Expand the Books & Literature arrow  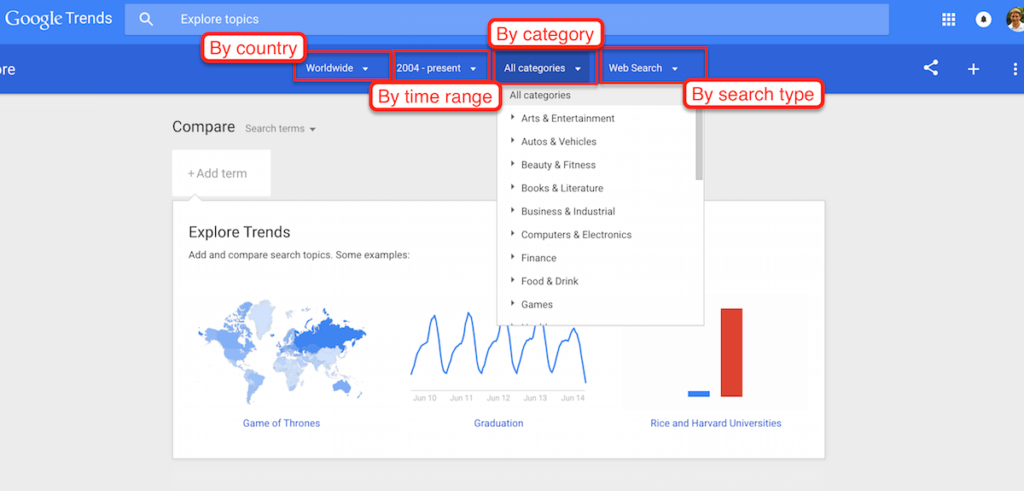tap(513, 187)
